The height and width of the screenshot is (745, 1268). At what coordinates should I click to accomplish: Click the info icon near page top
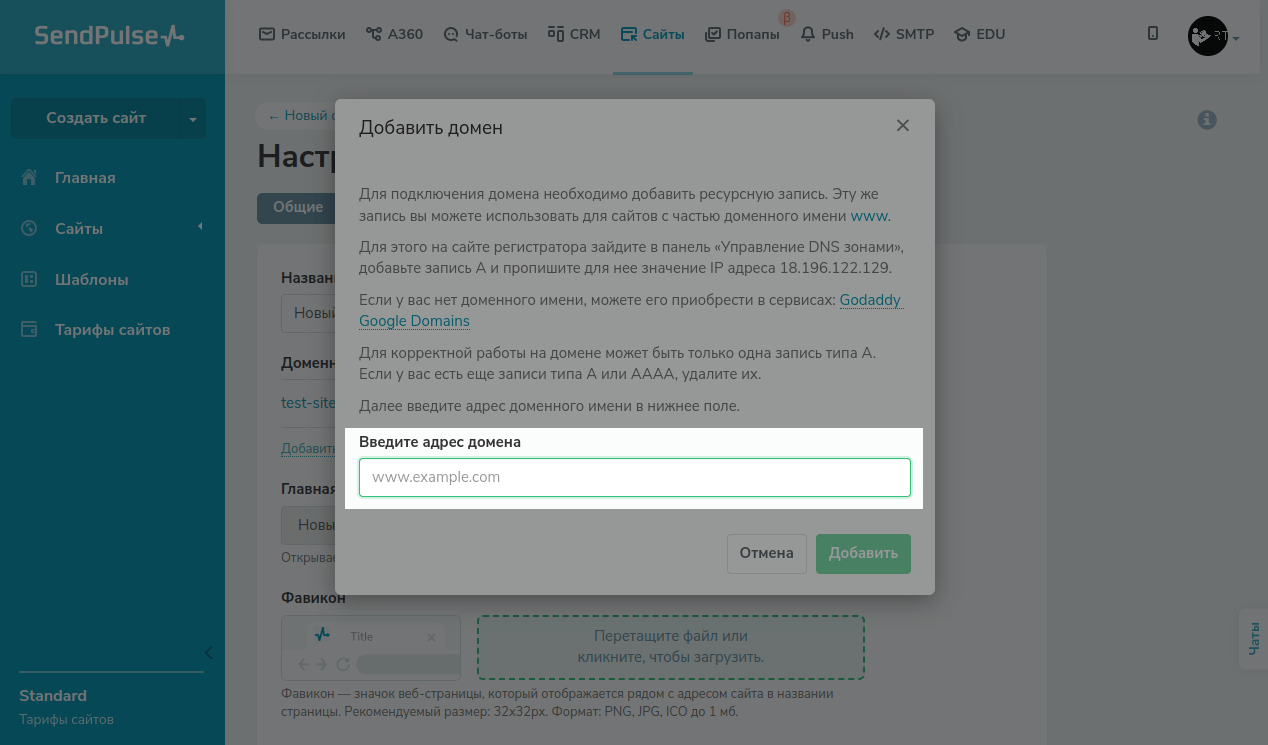(1207, 120)
